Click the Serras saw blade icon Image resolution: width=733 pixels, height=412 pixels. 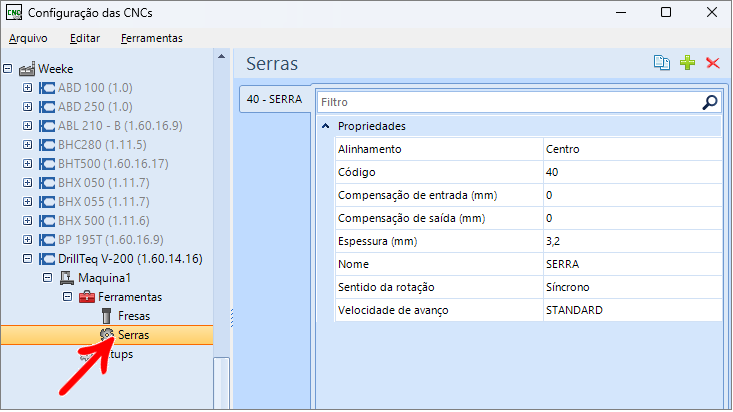tap(107, 335)
